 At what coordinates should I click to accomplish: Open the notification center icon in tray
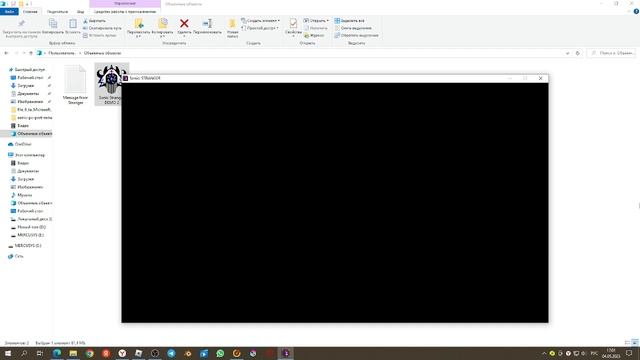[629, 353]
